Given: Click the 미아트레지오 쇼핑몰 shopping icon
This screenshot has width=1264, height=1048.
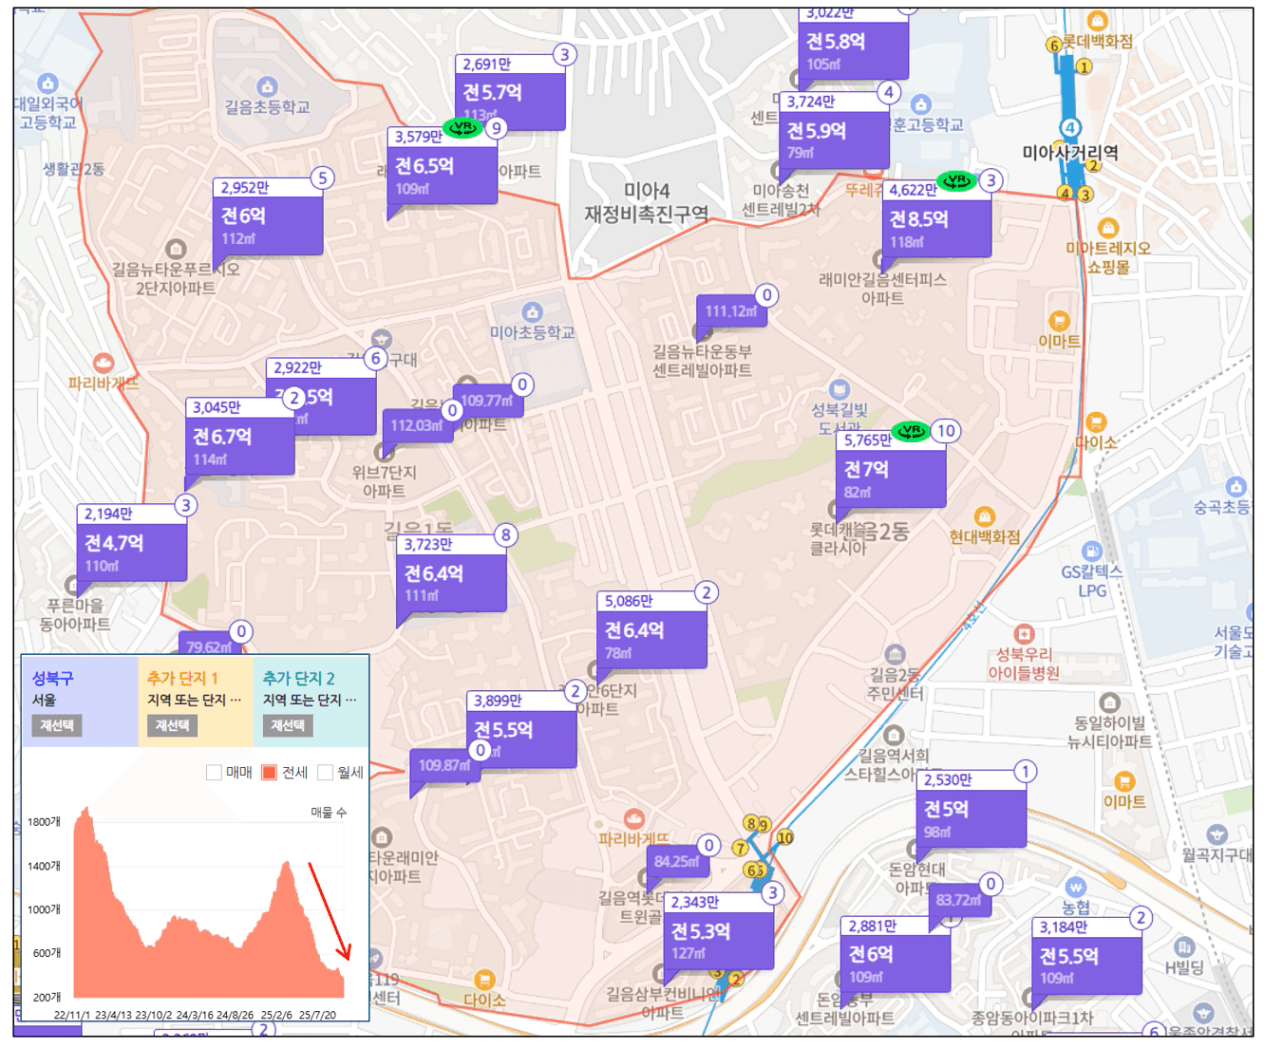Looking at the screenshot, I should [x=1107, y=228].
